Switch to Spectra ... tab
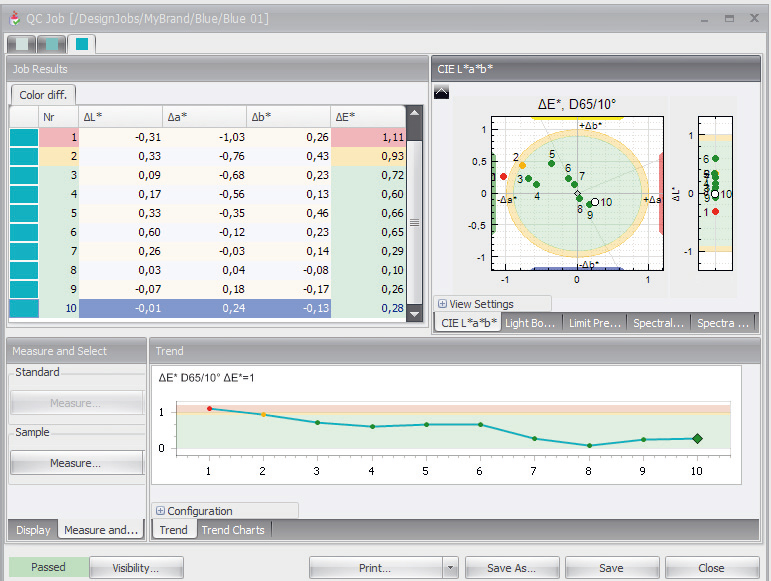 [x=723, y=323]
